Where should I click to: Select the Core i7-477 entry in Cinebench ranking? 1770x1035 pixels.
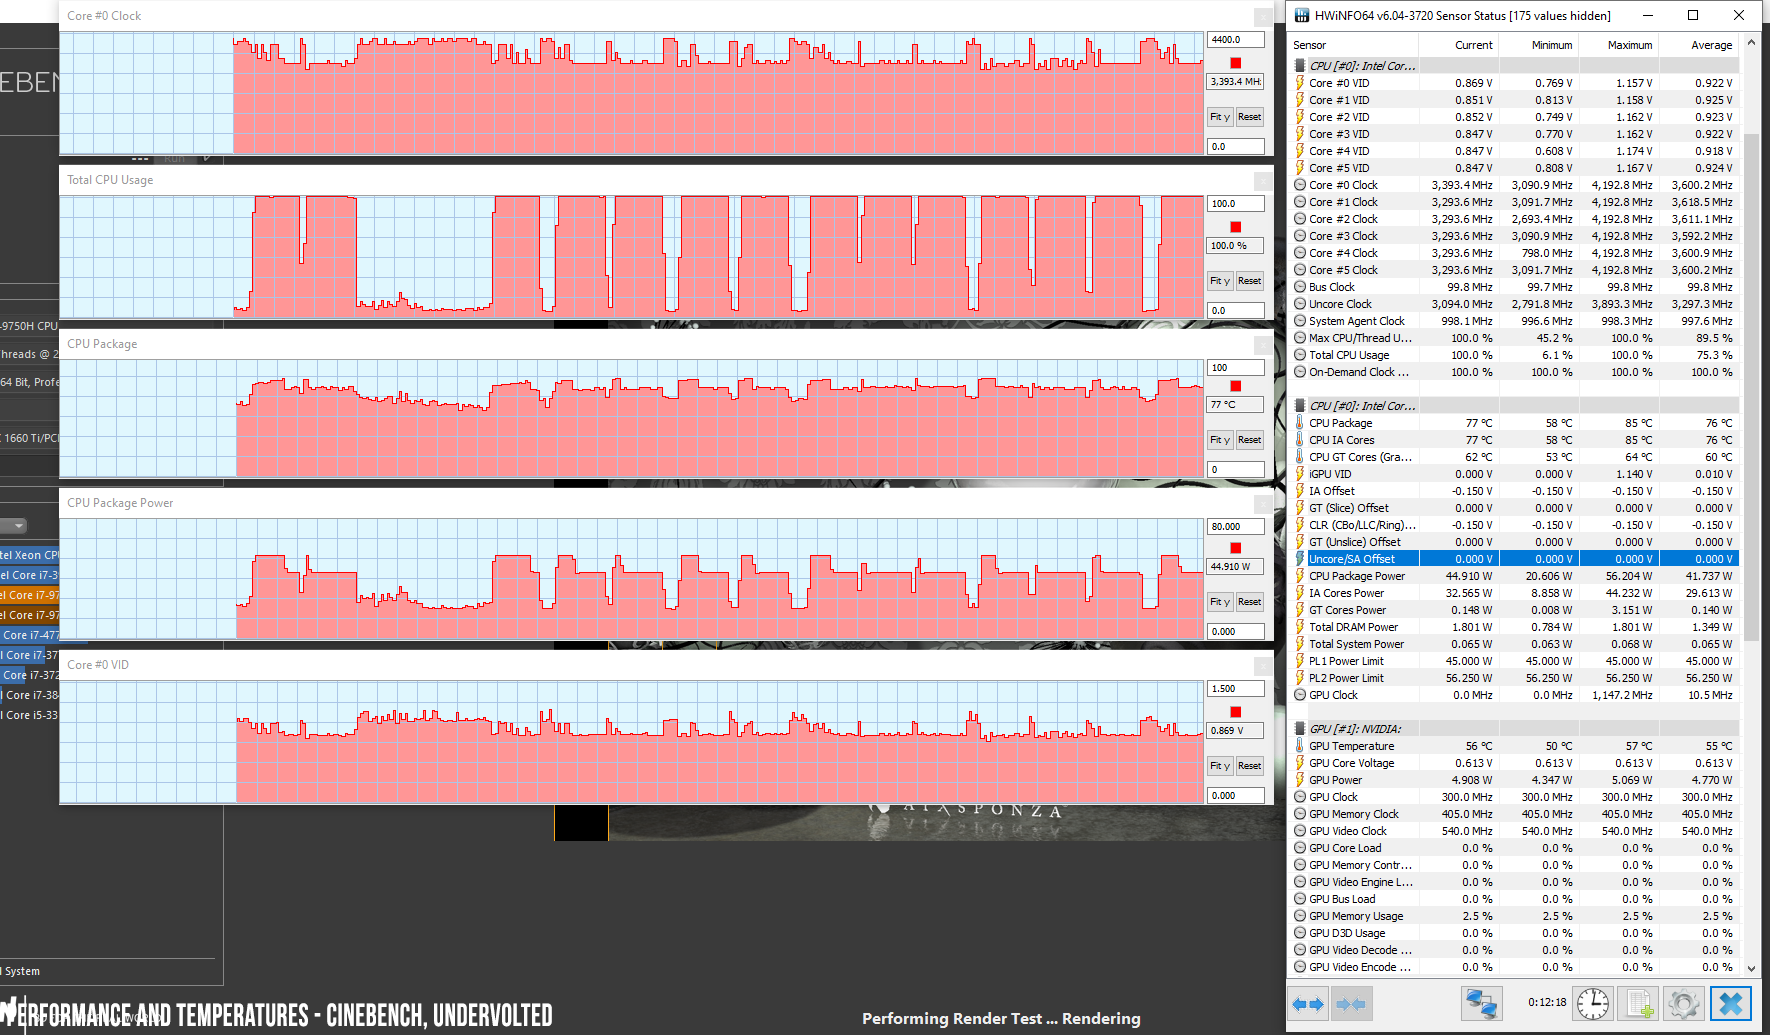pyautogui.click(x=30, y=635)
